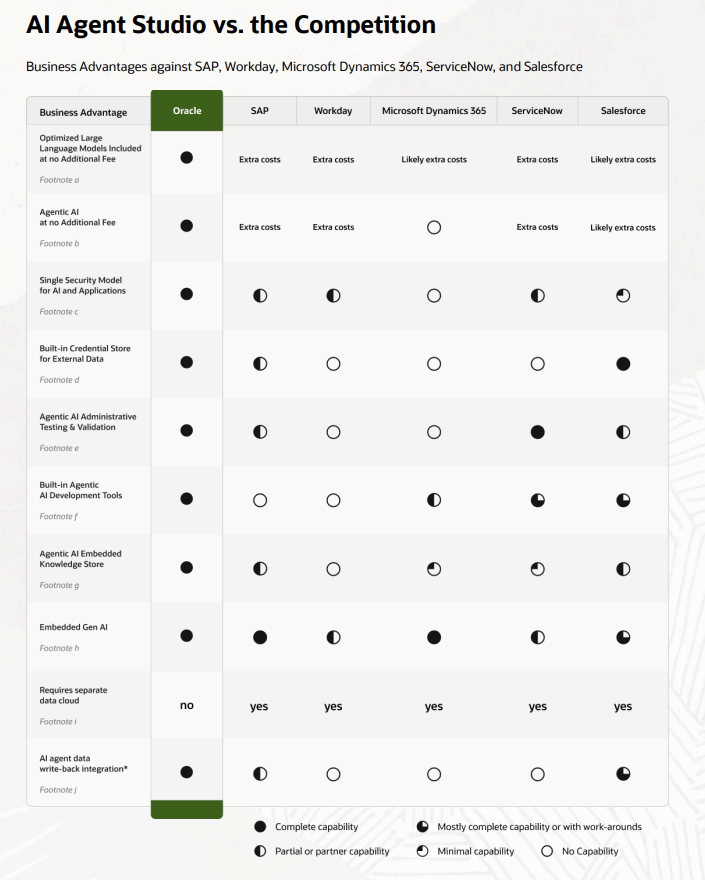Select the Salesforce column header
Image resolution: width=705 pixels, height=880 pixels.
tap(623, 111)
